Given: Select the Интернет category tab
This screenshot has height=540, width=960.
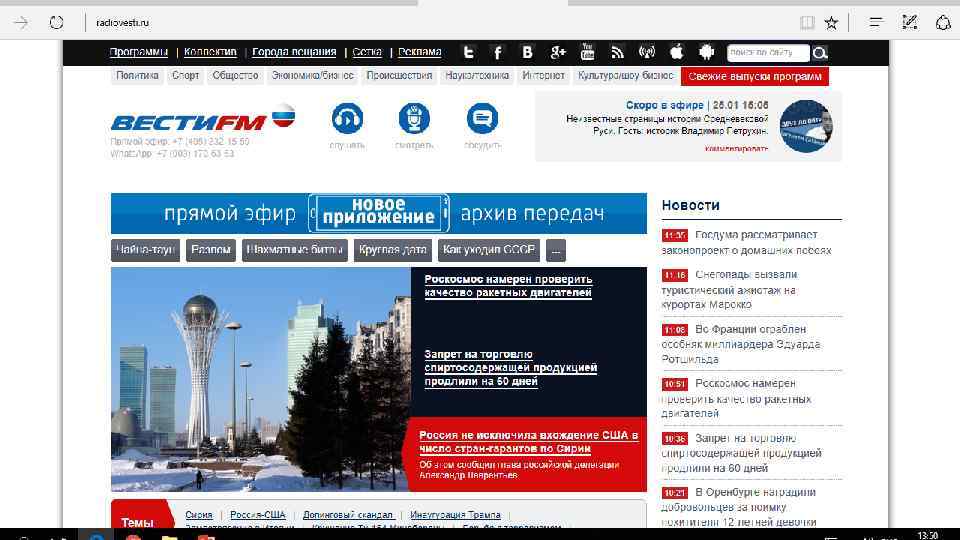Looking at the screenshot, I should tap(543, 76).
